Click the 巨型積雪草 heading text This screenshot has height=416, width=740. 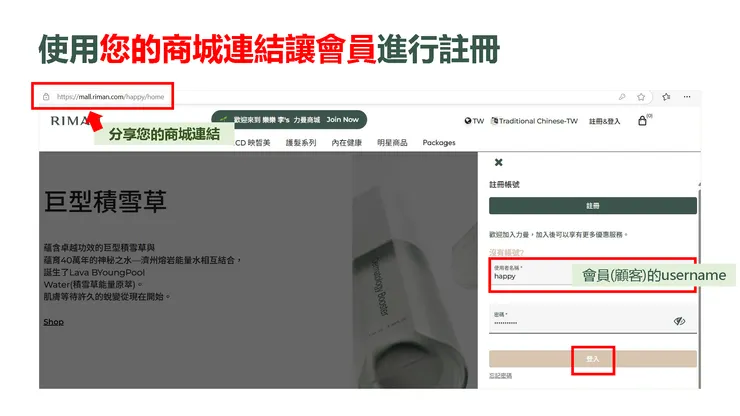coord(105,202)
